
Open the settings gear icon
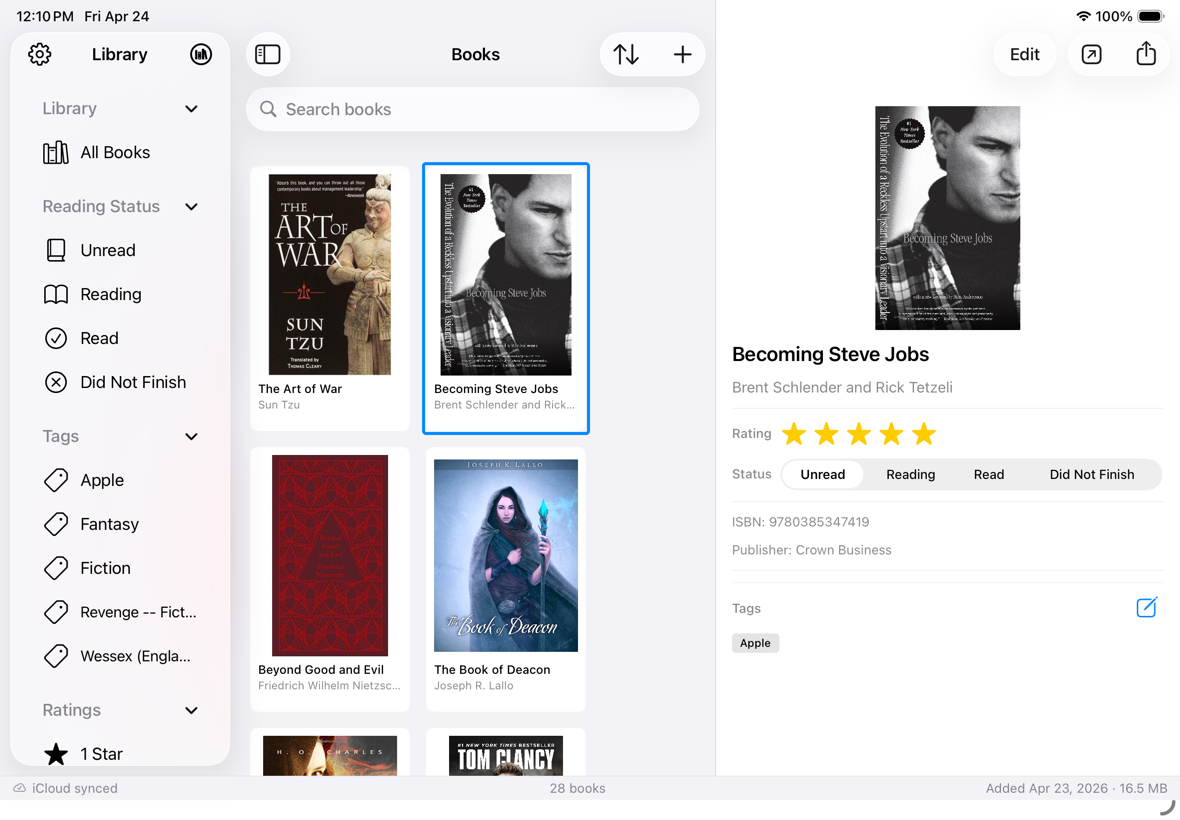point(40,54)
